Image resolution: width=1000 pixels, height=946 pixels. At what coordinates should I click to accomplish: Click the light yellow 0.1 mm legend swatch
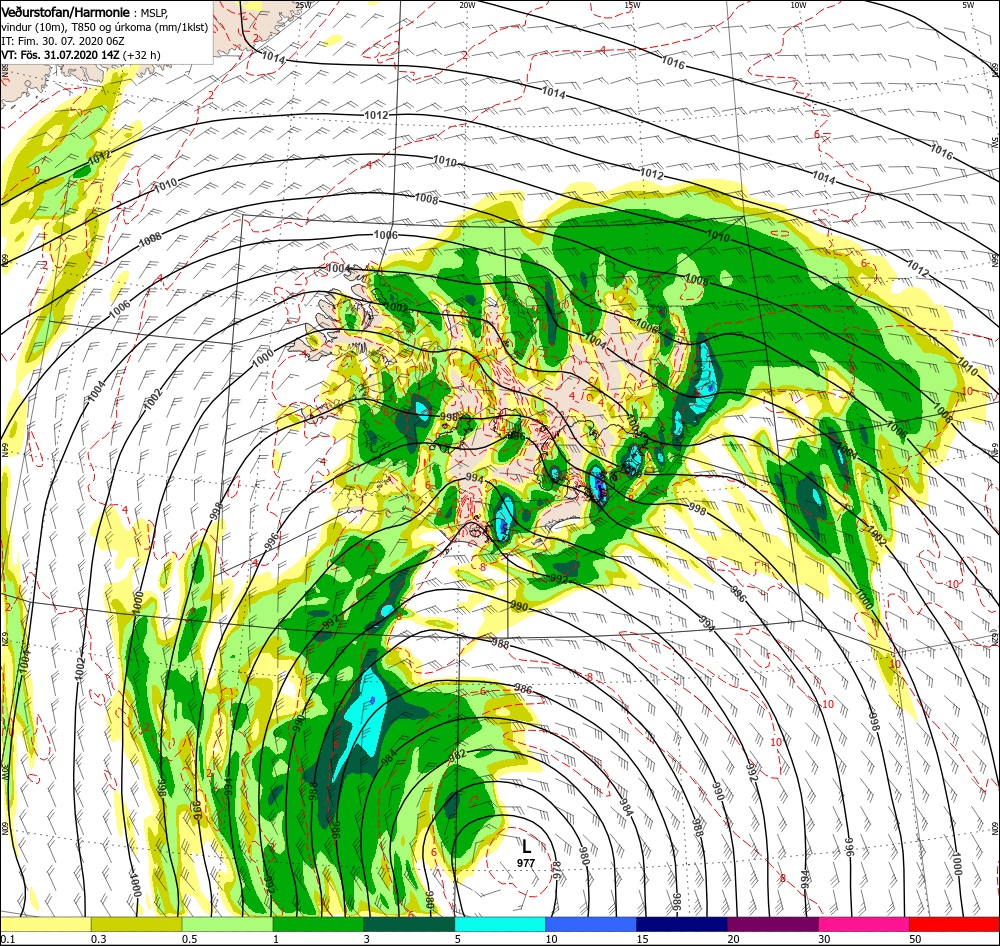pos(45,924)
